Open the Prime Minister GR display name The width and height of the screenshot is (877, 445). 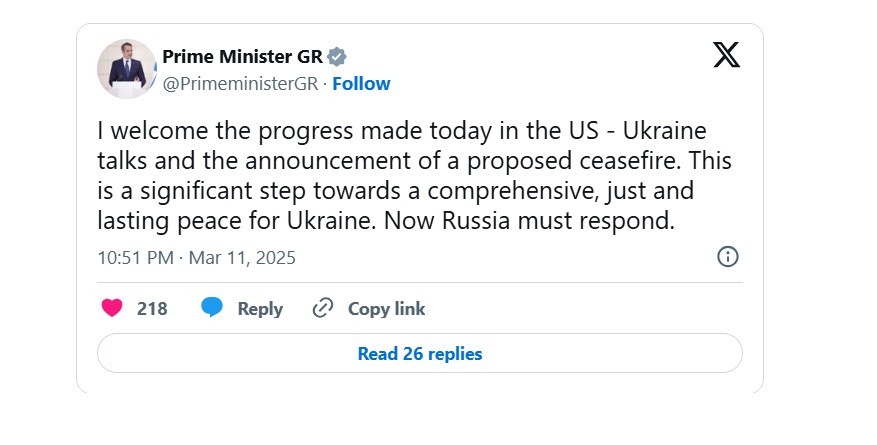coord(243,56)
